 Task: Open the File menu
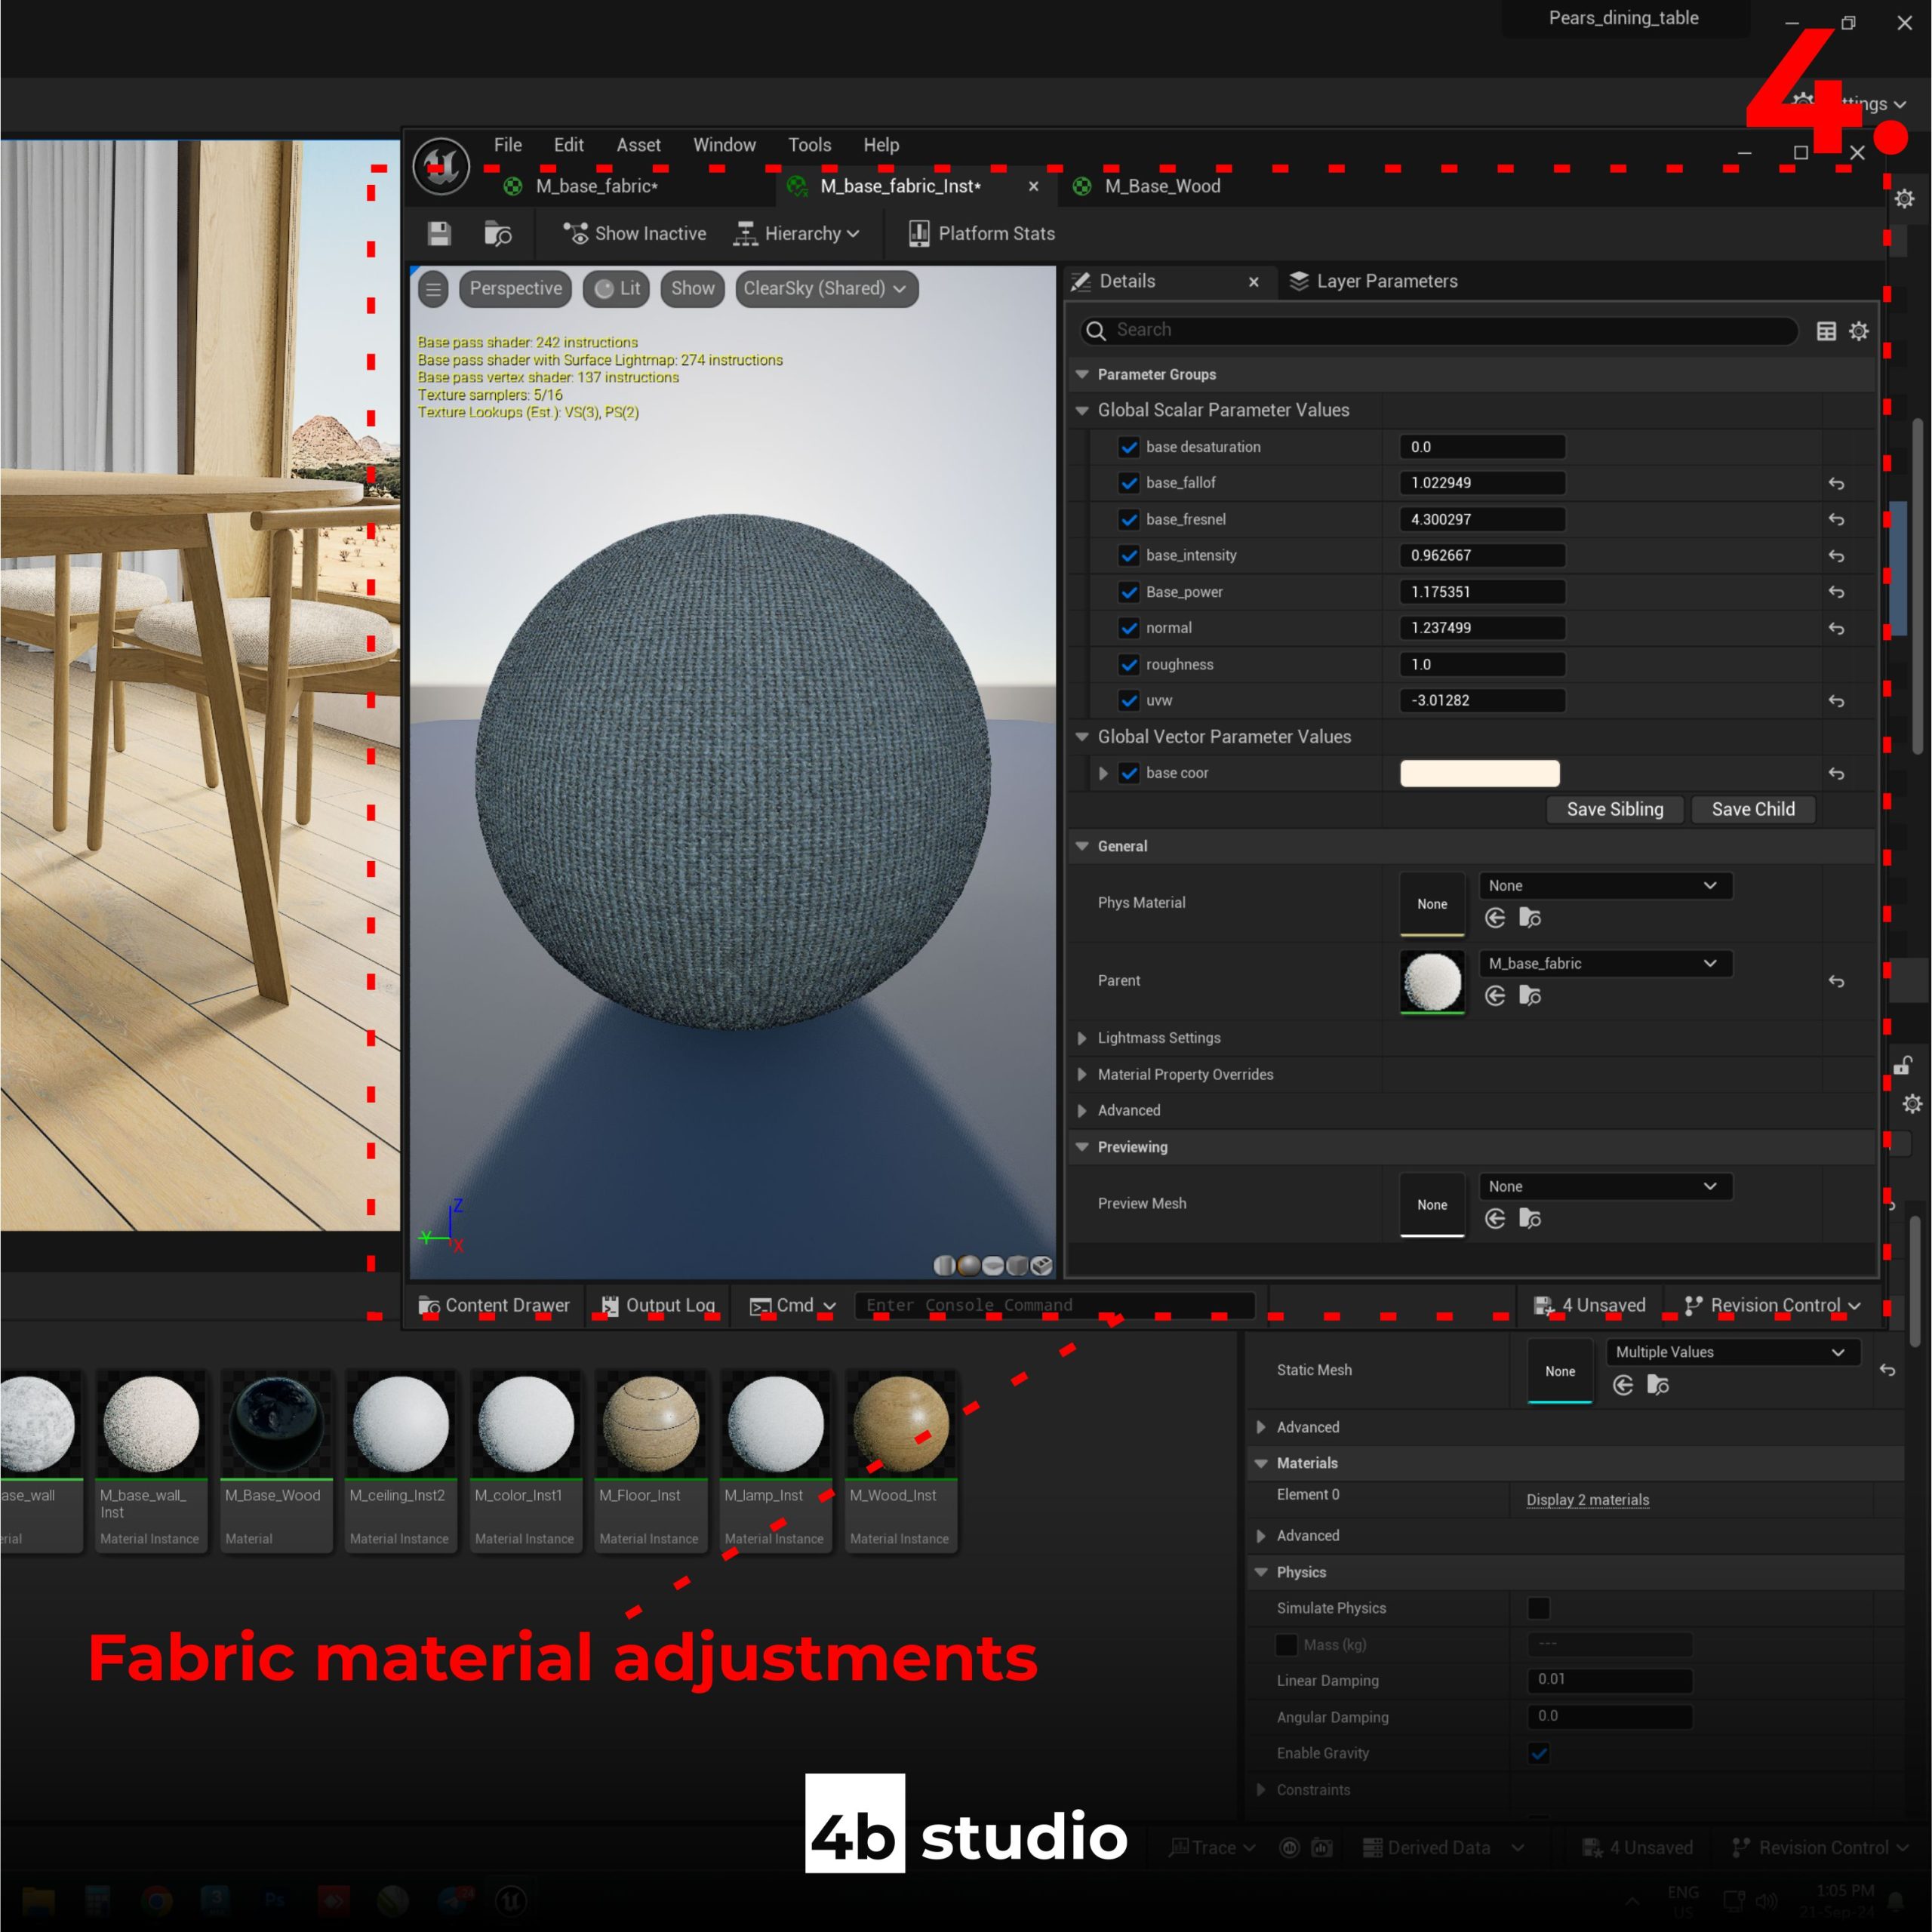508,145
